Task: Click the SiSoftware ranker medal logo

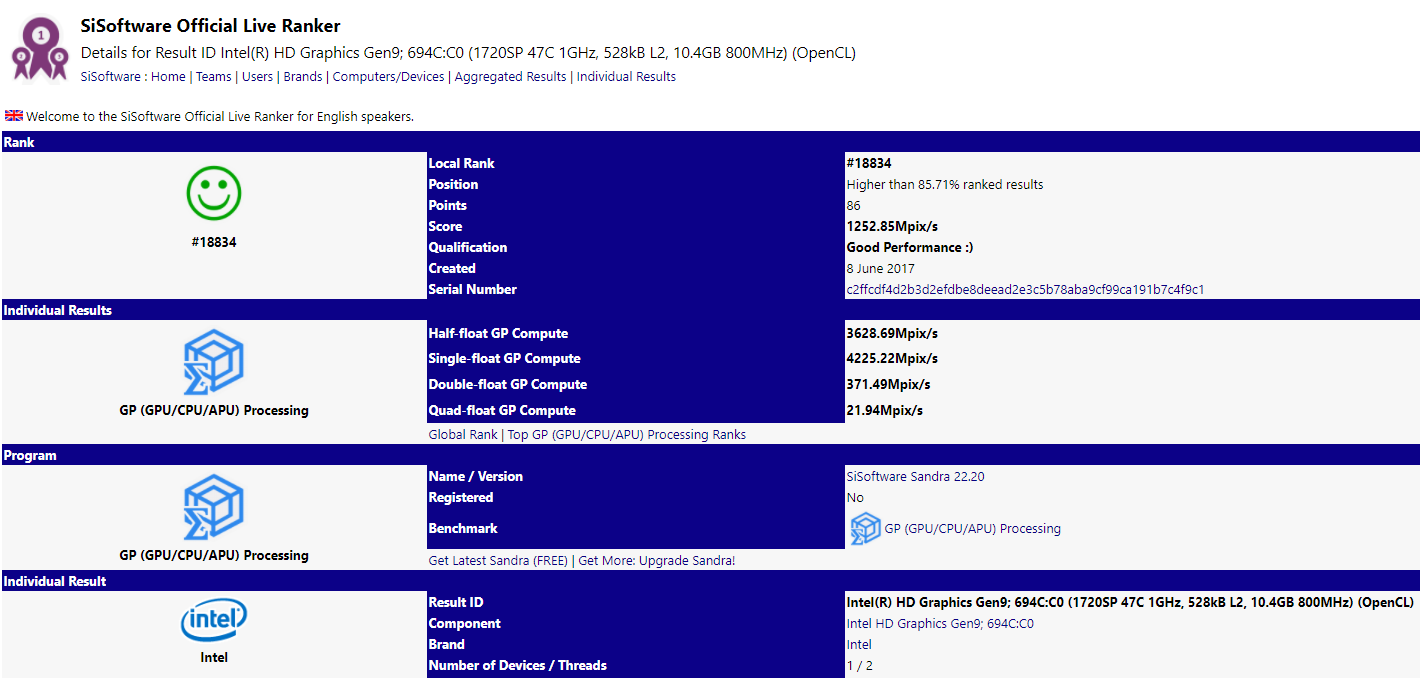Action: (40, 49)
